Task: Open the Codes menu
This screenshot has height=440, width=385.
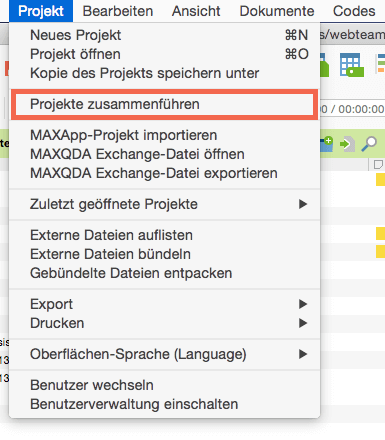Action: coord(354,11)
